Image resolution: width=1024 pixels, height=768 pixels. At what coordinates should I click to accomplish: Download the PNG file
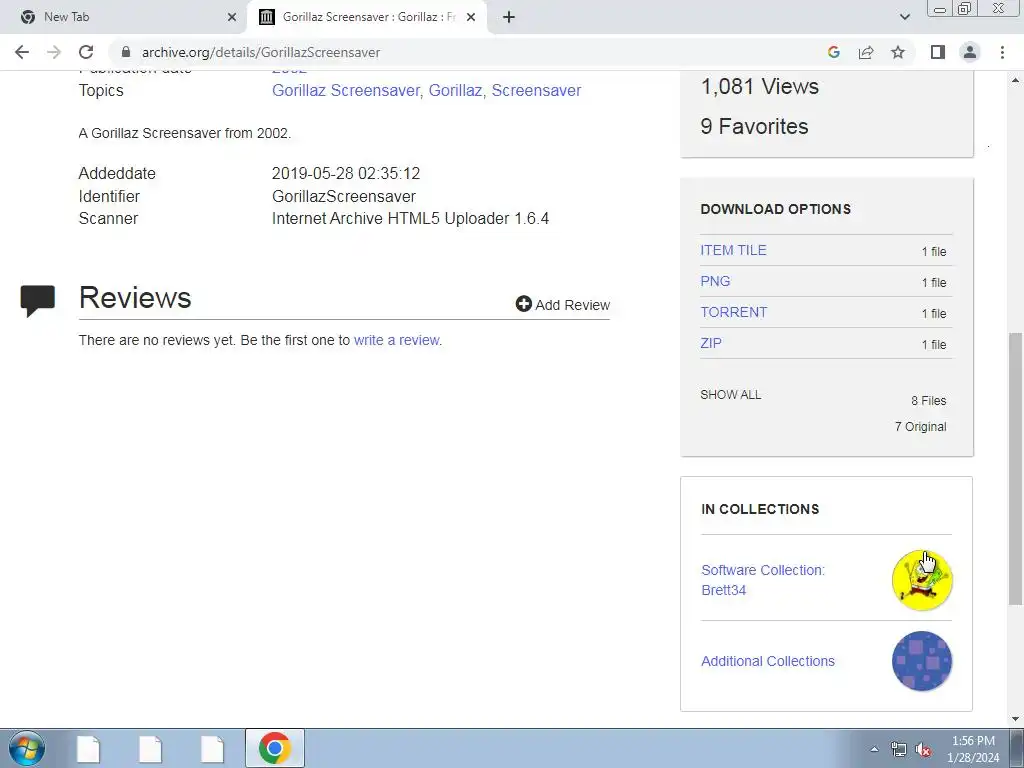(715, 281)
